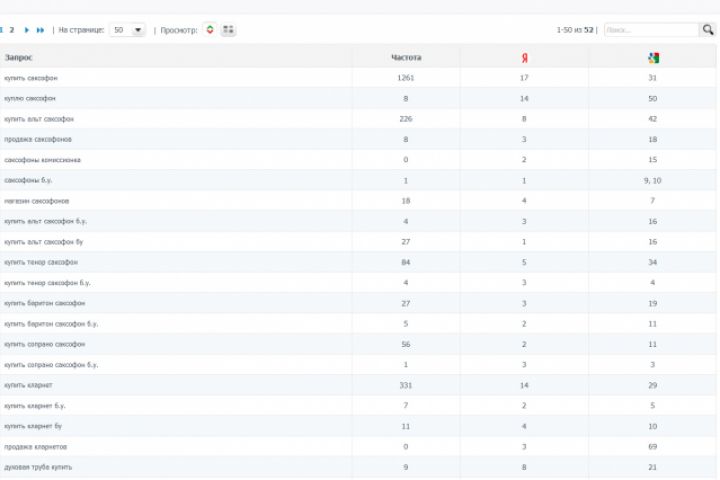The height and width of the screenshot is (480, 720).
Task: Select the query купить тенор саксофон б.у.
Action: pyautogui.click(x=47, y=283)
